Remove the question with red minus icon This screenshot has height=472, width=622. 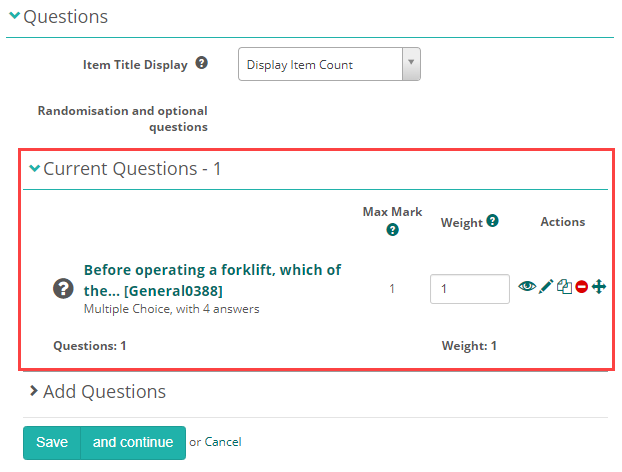click(x=581, y=287)
